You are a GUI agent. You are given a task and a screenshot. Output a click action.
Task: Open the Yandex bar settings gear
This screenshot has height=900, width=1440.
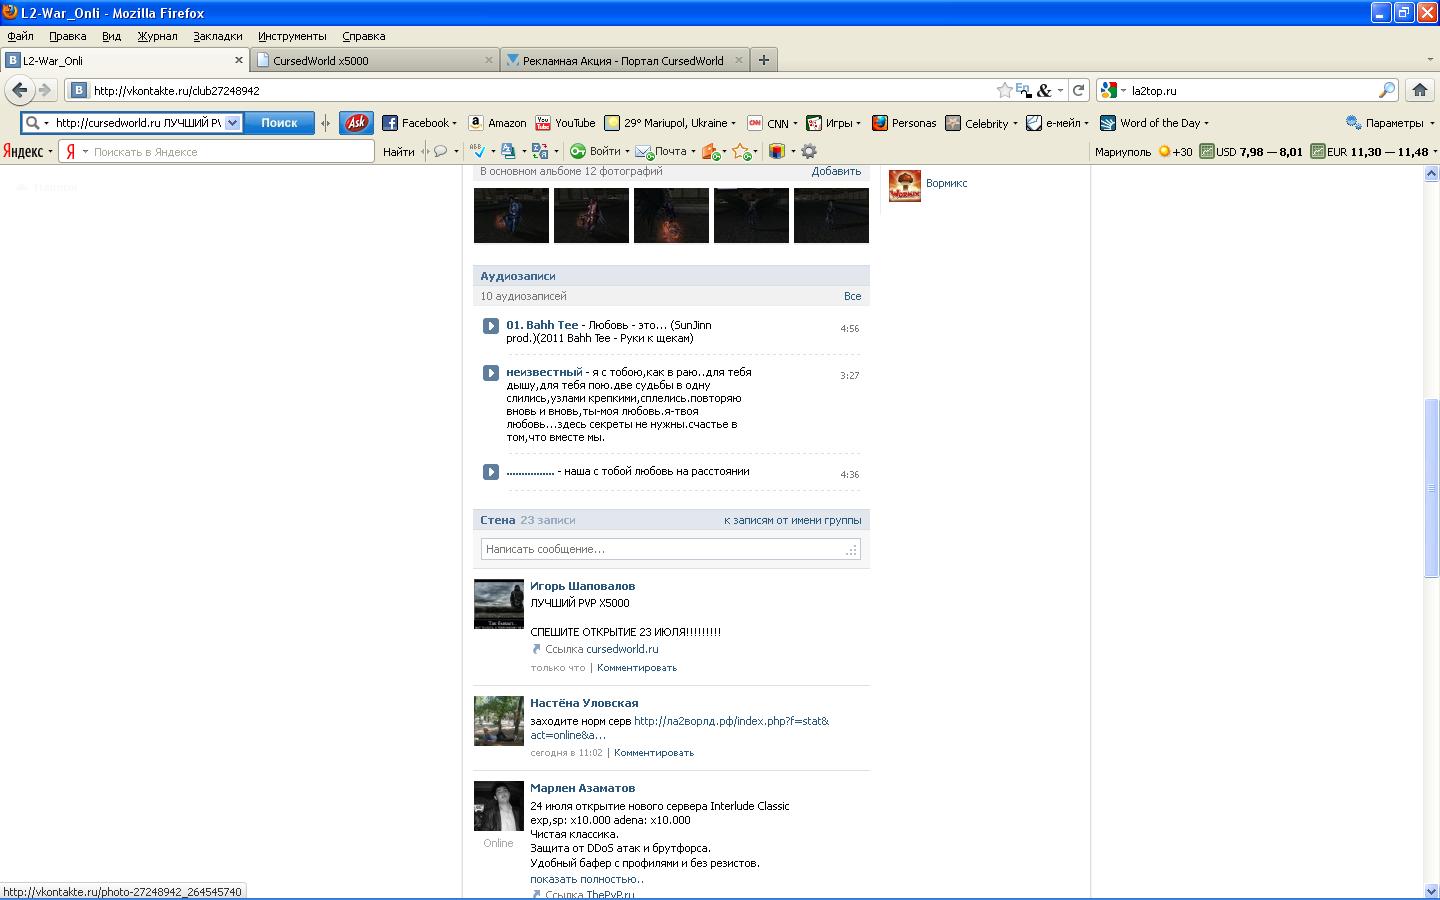[x=809, y=151]
